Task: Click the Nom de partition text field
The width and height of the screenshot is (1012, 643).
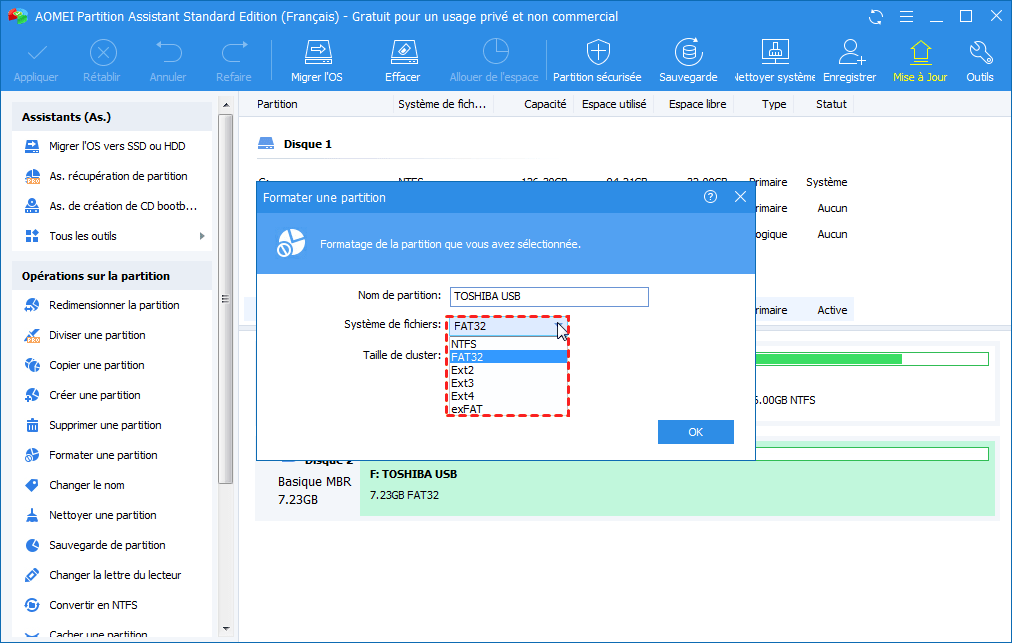Action: pyautogui.click(x=549, y=296)
